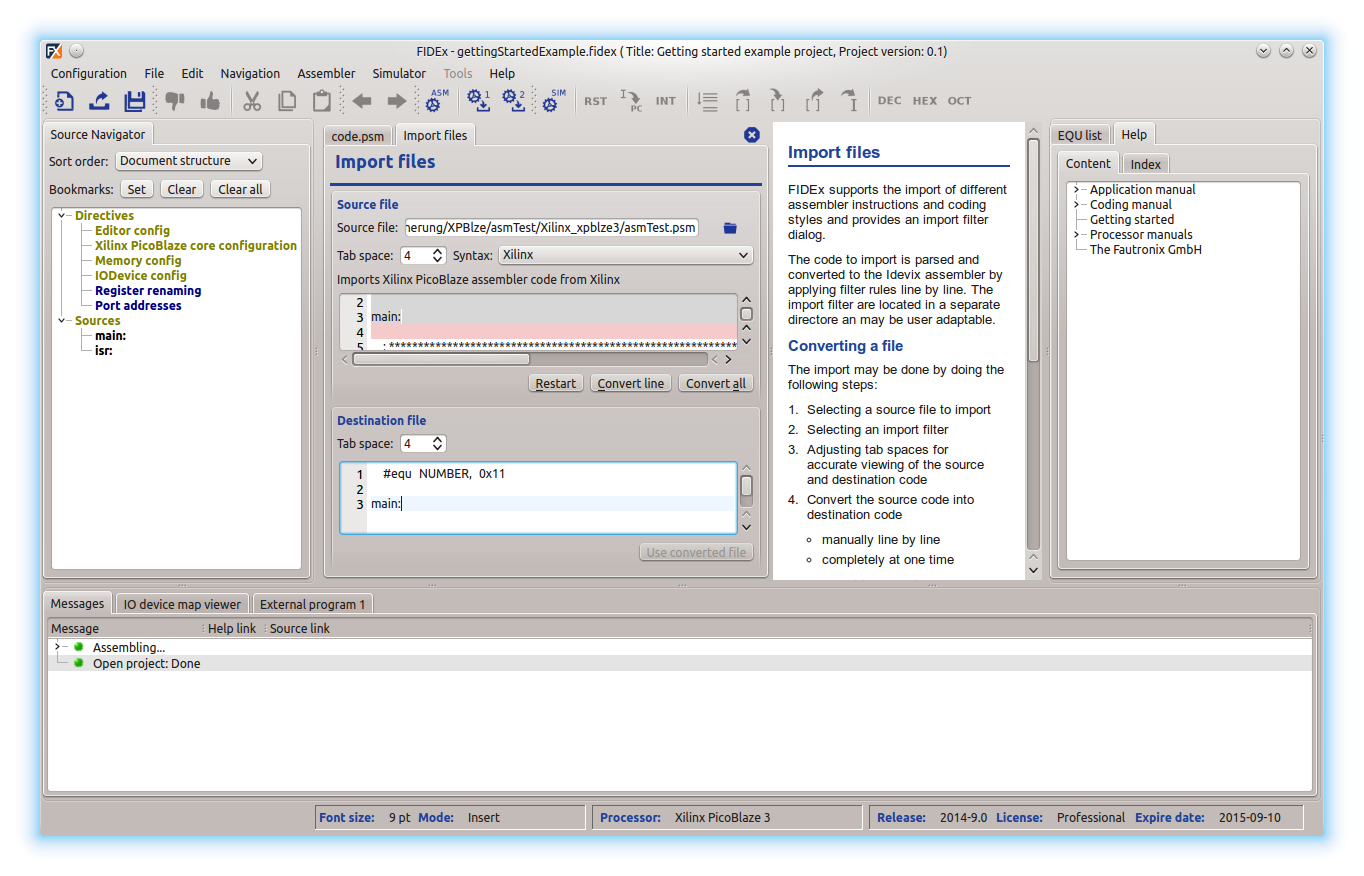1364x876 pixels.
Task: Navigate back with the left arrow icon
Action: [x=362, y=101]
